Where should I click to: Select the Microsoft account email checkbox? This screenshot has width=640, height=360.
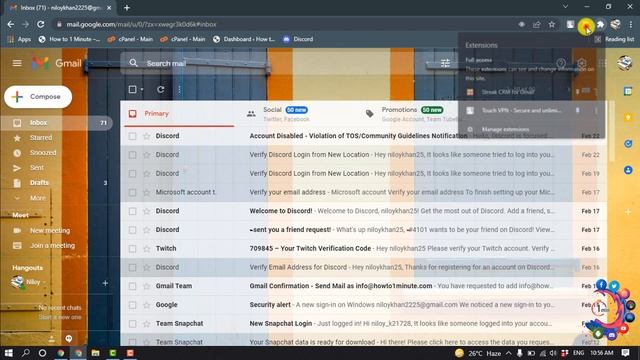(x=132, y=192)
